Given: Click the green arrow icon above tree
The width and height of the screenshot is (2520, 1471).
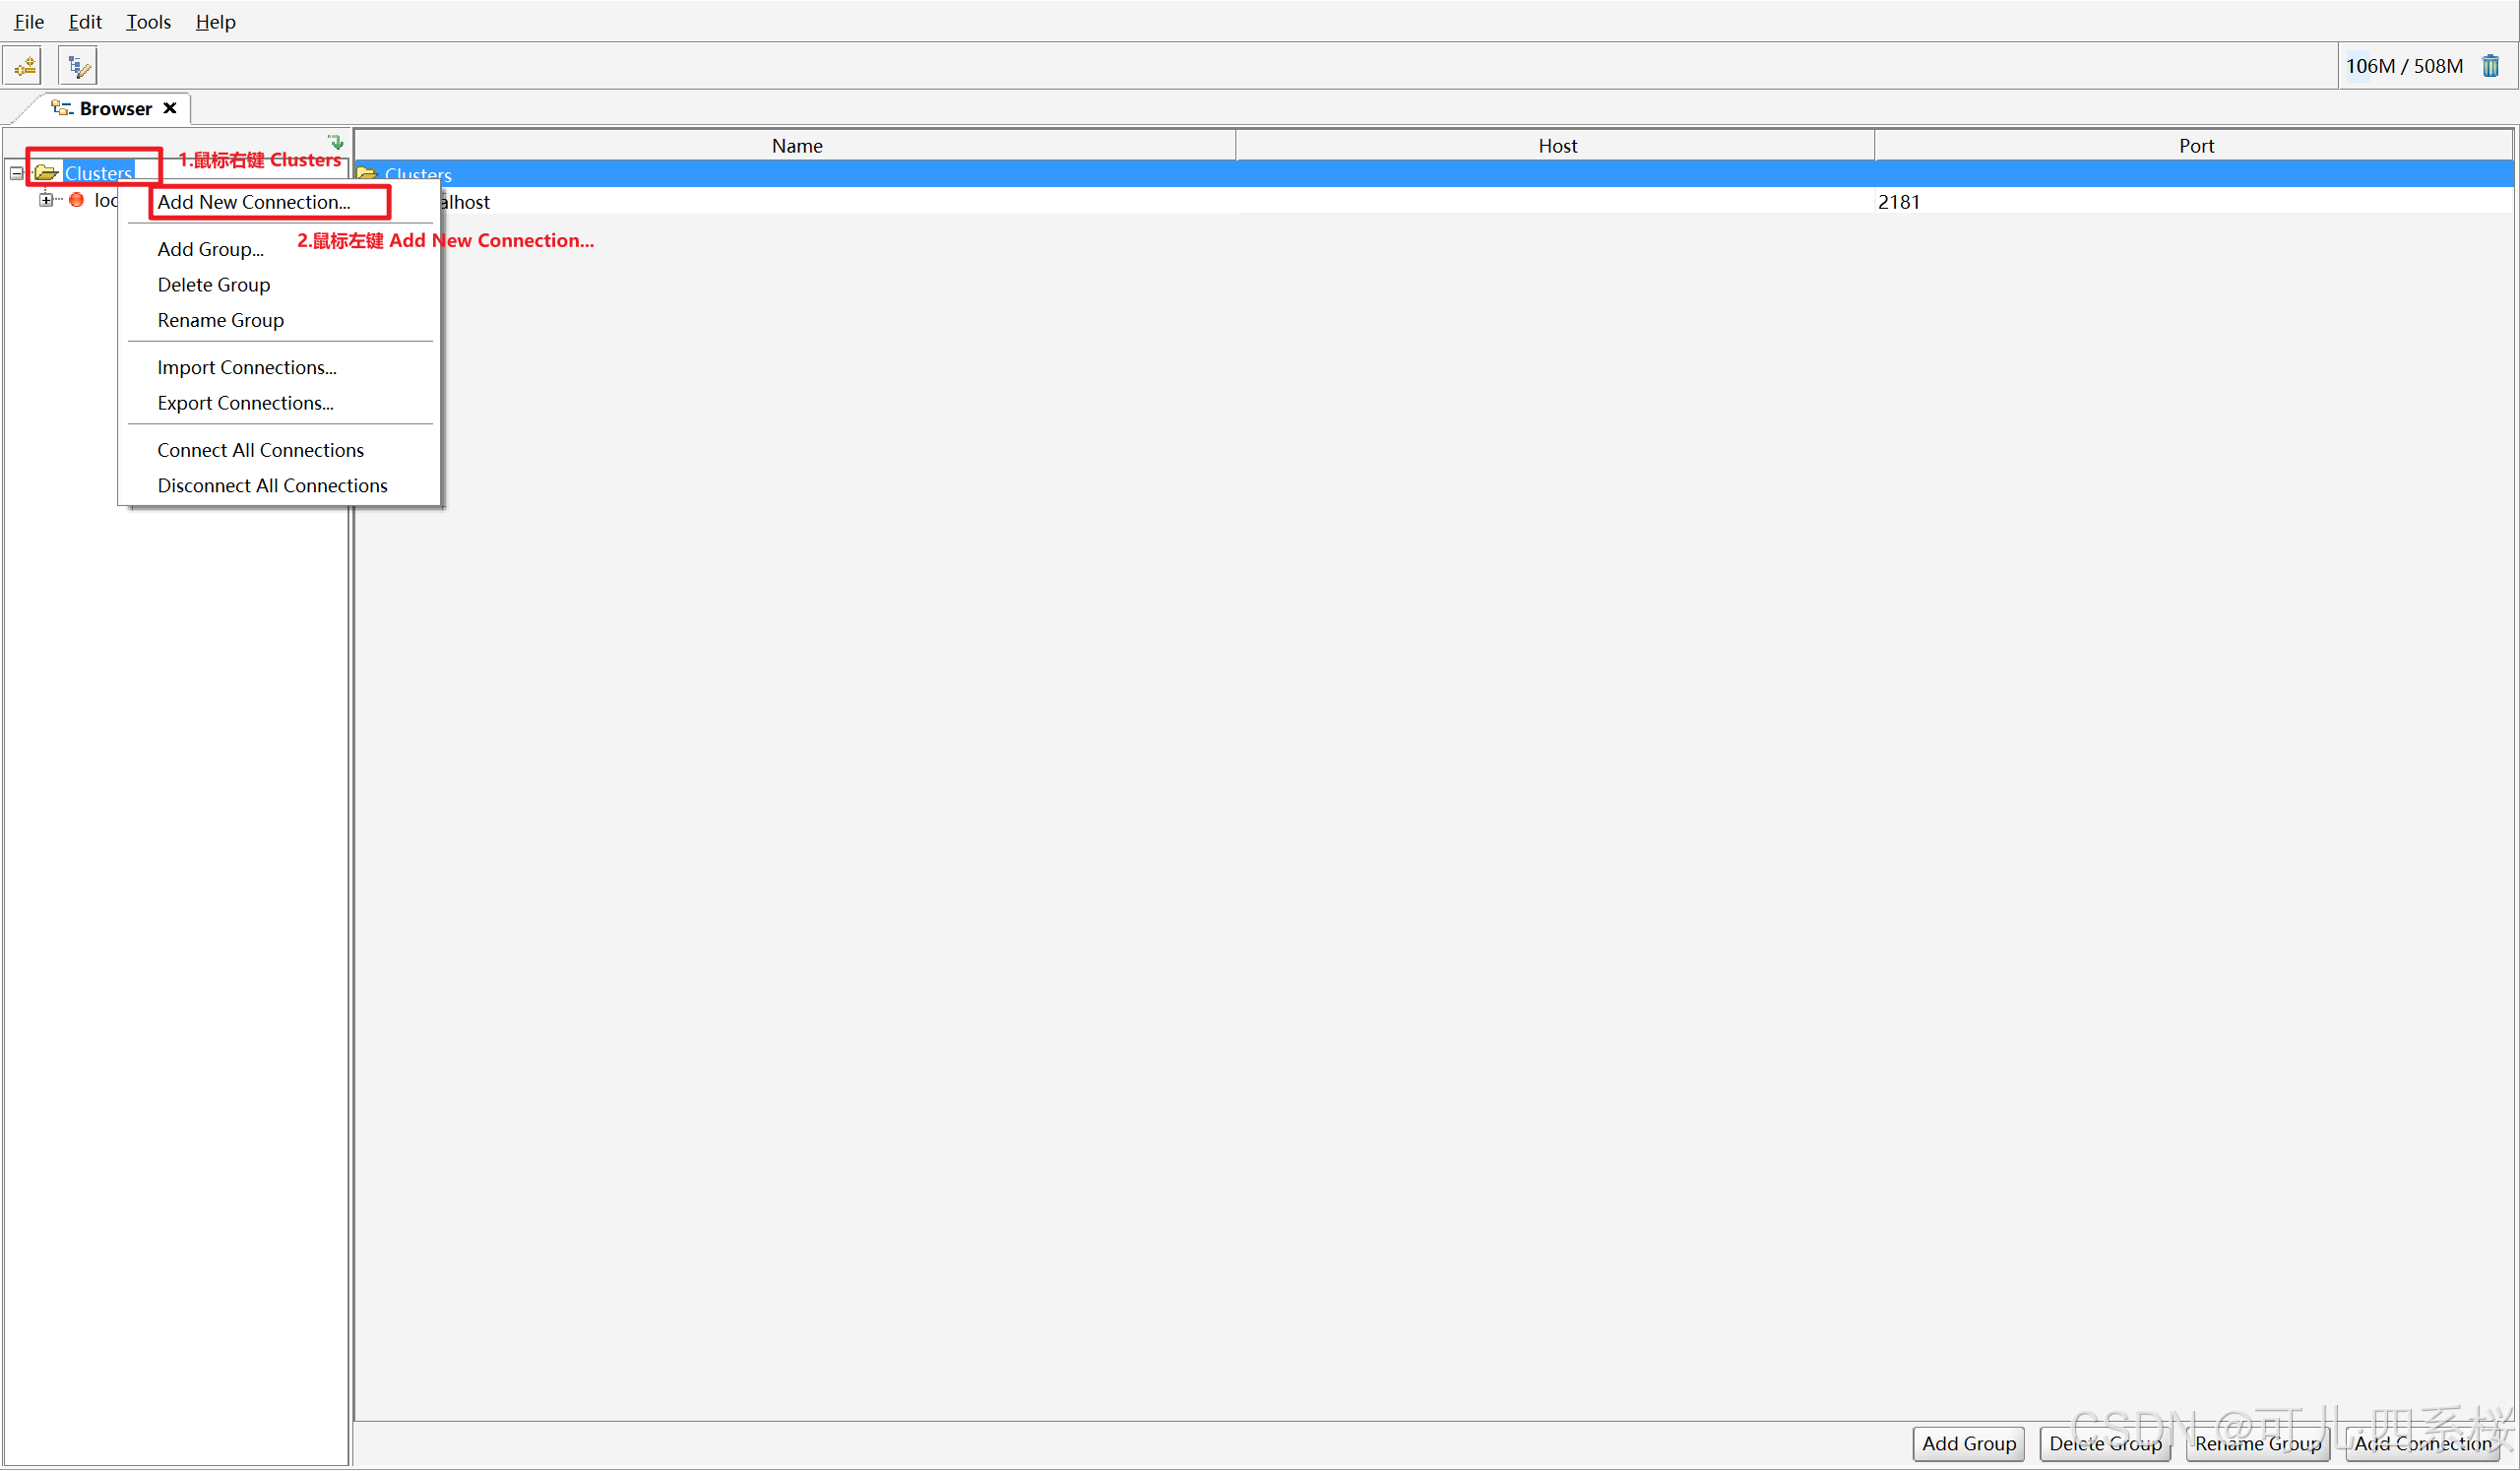Looking at the screenshot, I should click(336, 142).
